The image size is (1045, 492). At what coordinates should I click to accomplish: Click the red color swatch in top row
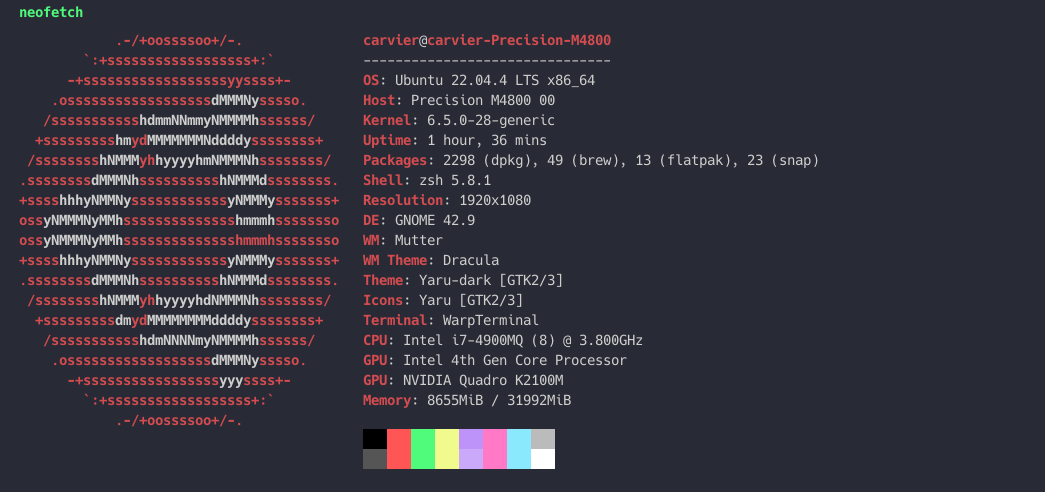coord(399,439)
